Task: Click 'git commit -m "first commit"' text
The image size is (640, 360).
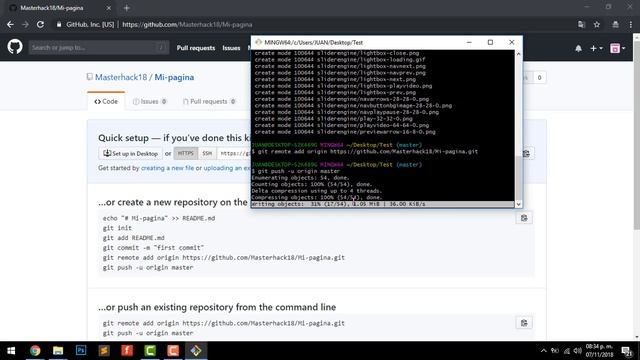Action: 153,248
